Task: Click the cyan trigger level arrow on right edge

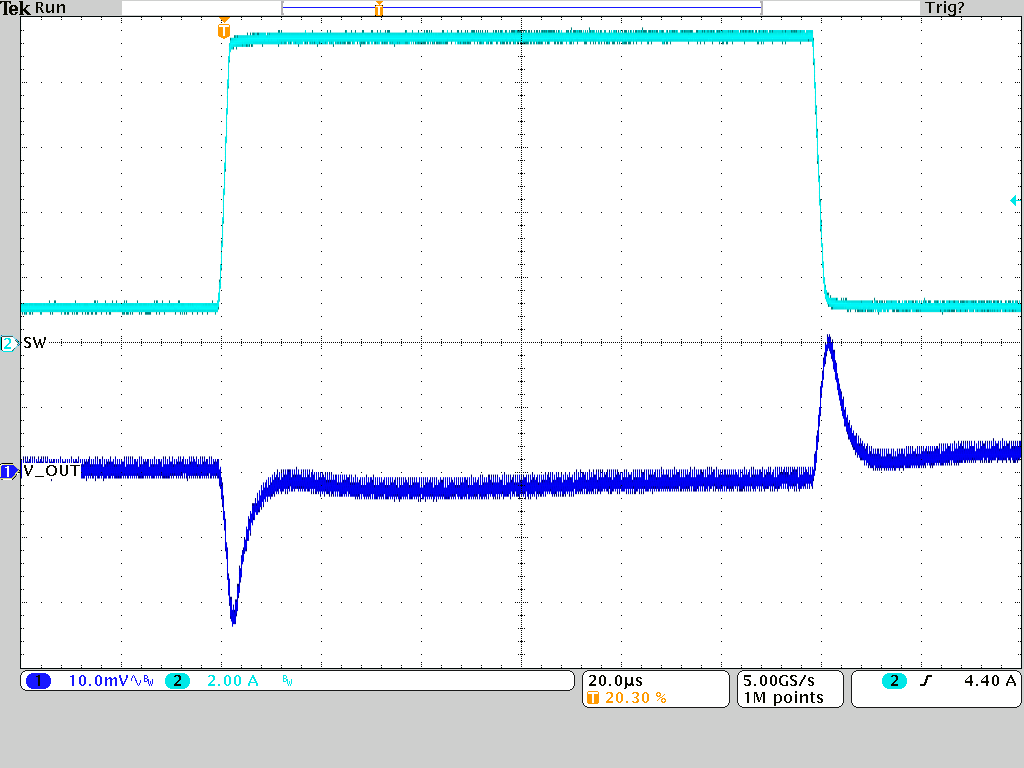Action: [1016, 202]
